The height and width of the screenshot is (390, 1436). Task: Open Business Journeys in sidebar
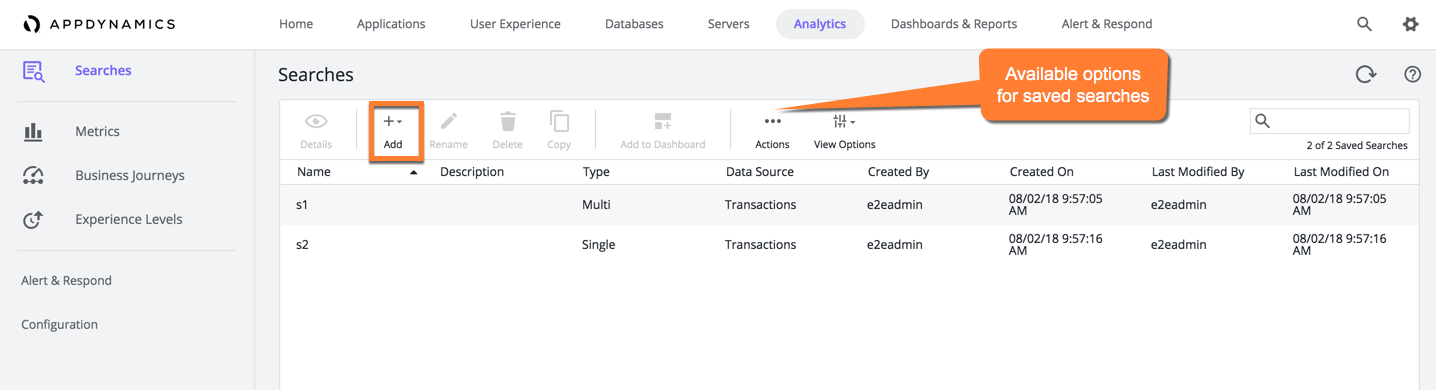130,175
